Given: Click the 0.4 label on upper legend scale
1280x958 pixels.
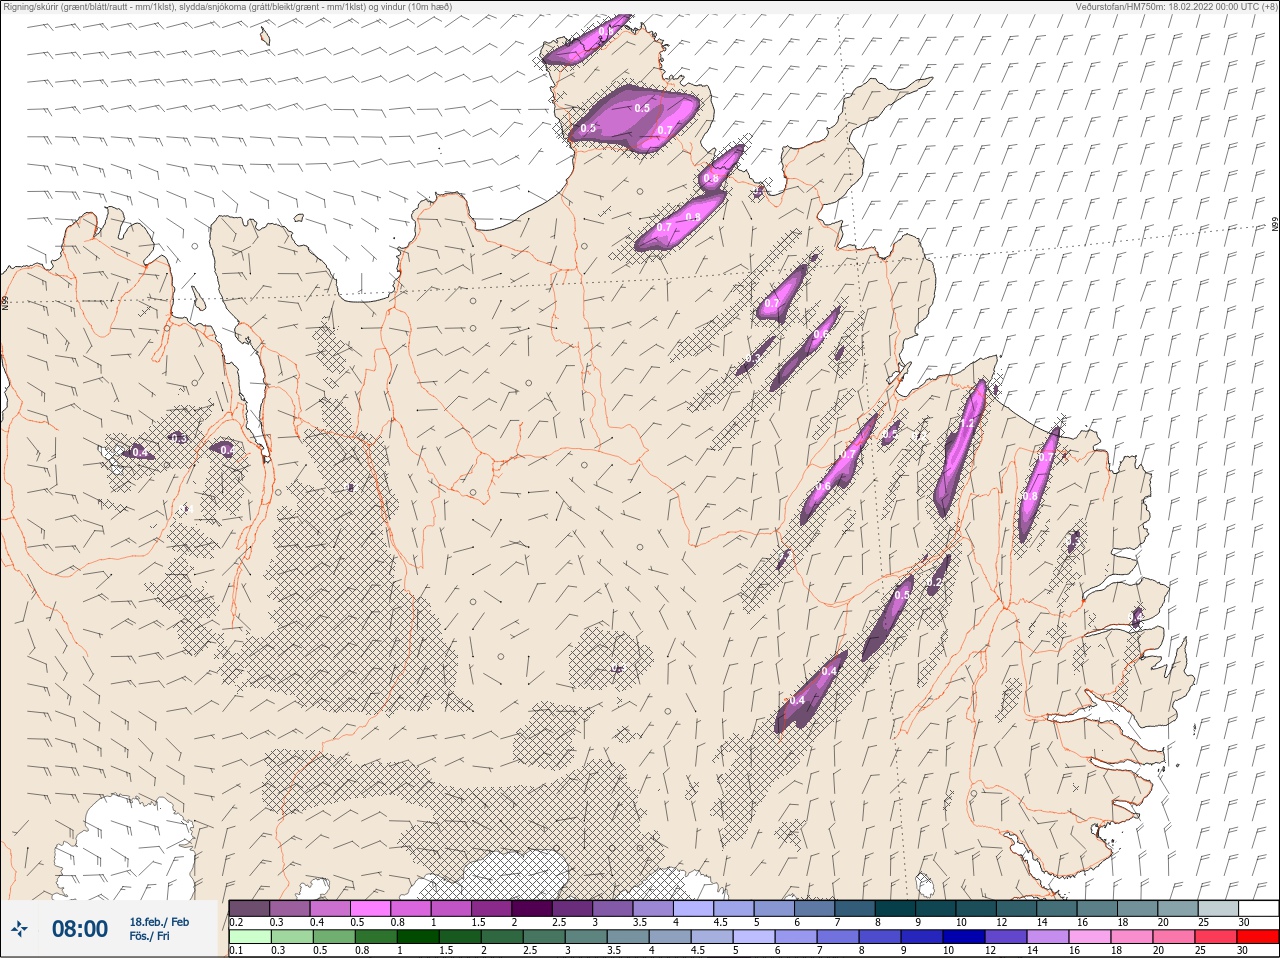Looking at the screenshot, I should 317,922.
